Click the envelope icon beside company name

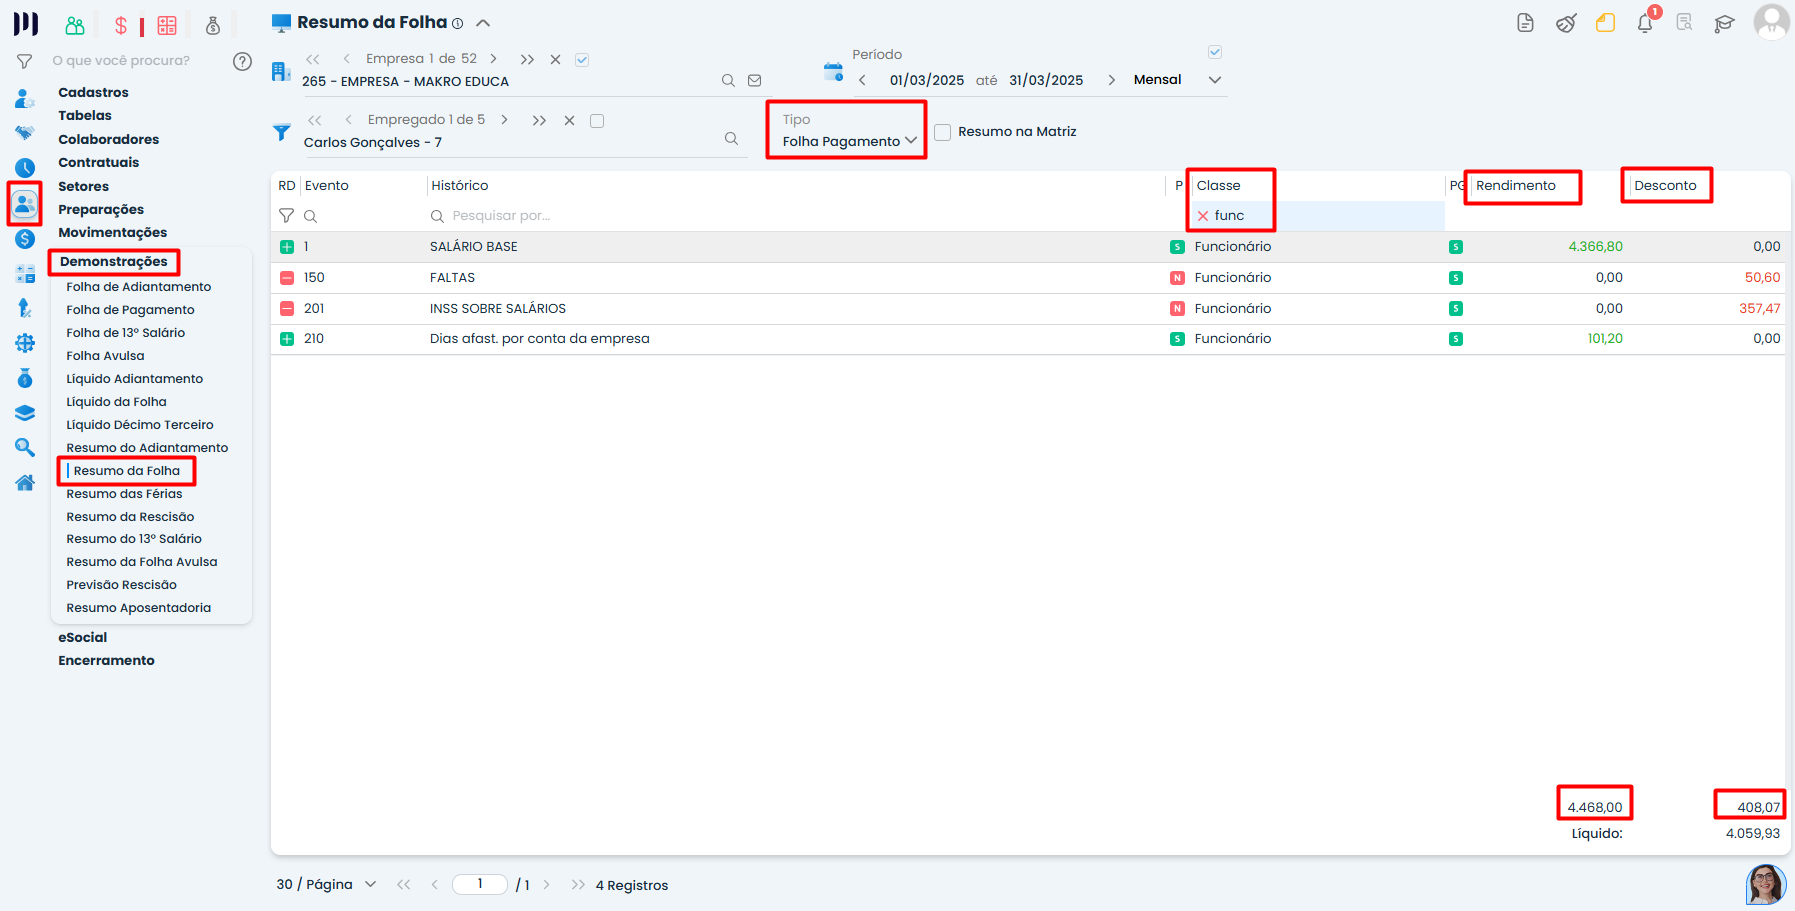coord(755,81)
